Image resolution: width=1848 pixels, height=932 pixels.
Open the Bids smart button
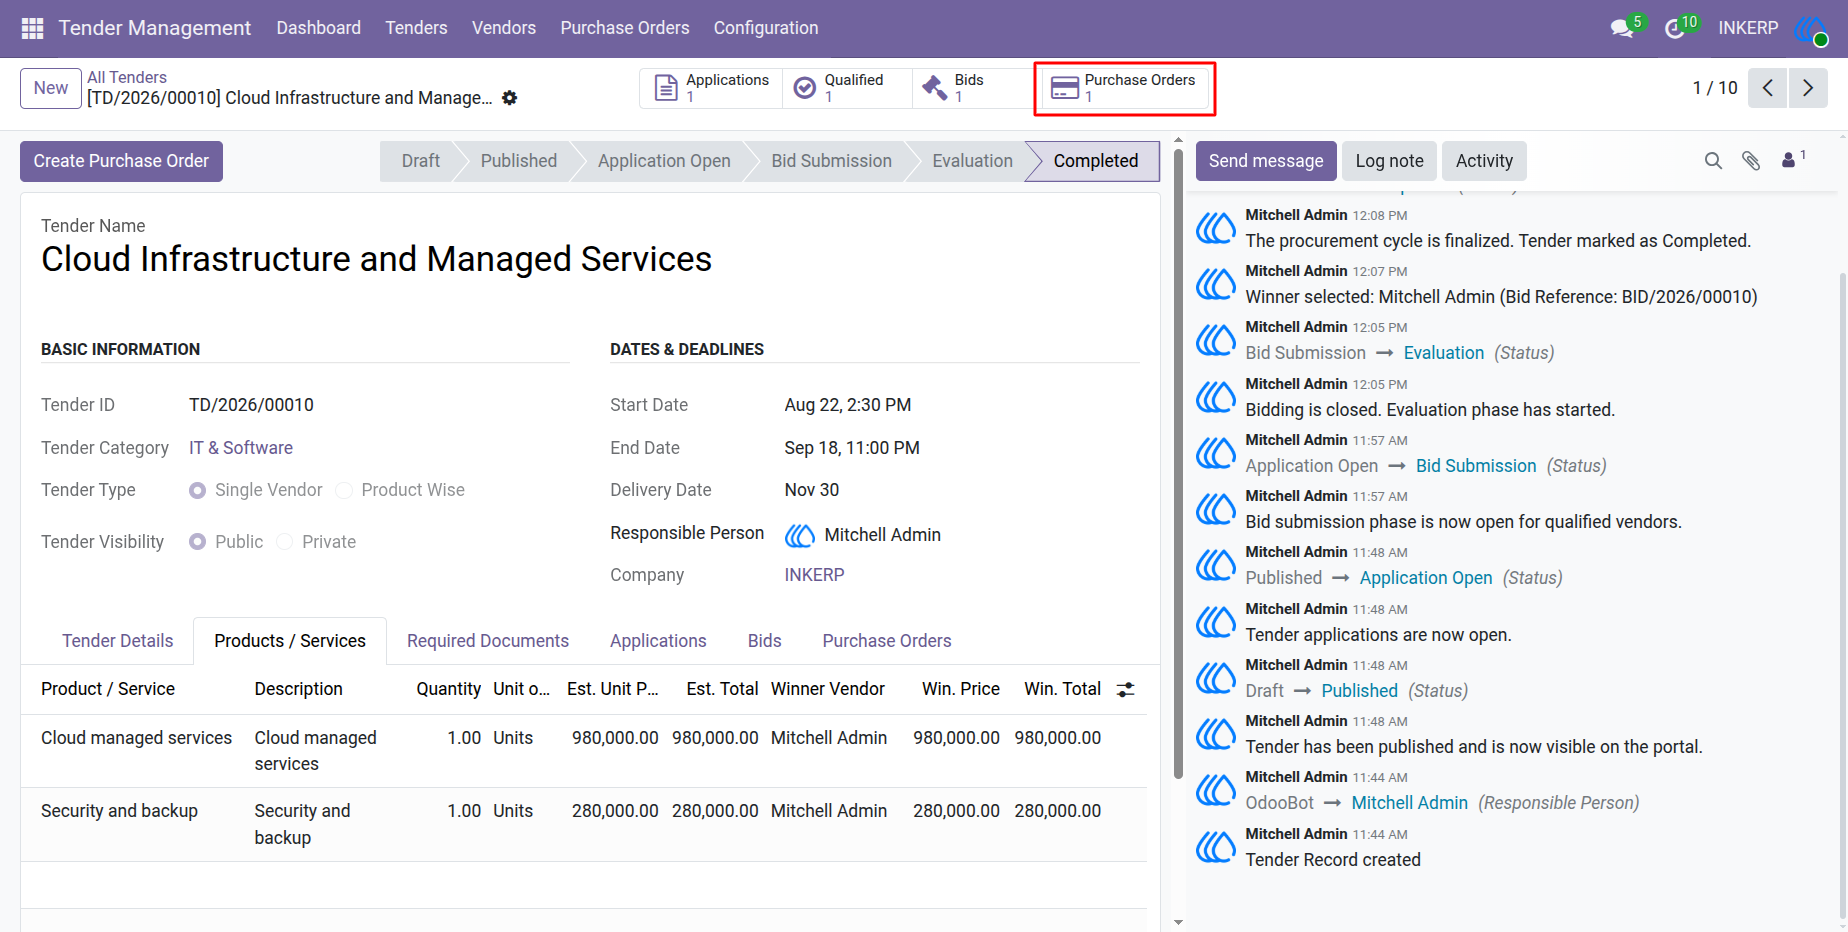[x=972, y=88]
